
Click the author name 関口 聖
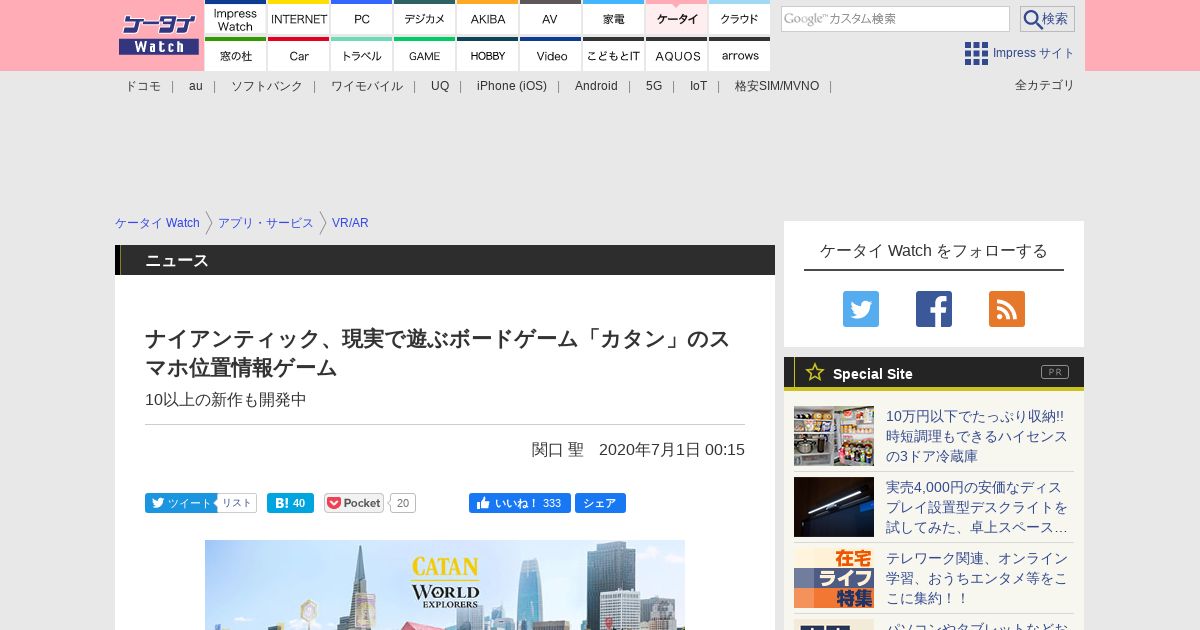[x=558, y=450]
